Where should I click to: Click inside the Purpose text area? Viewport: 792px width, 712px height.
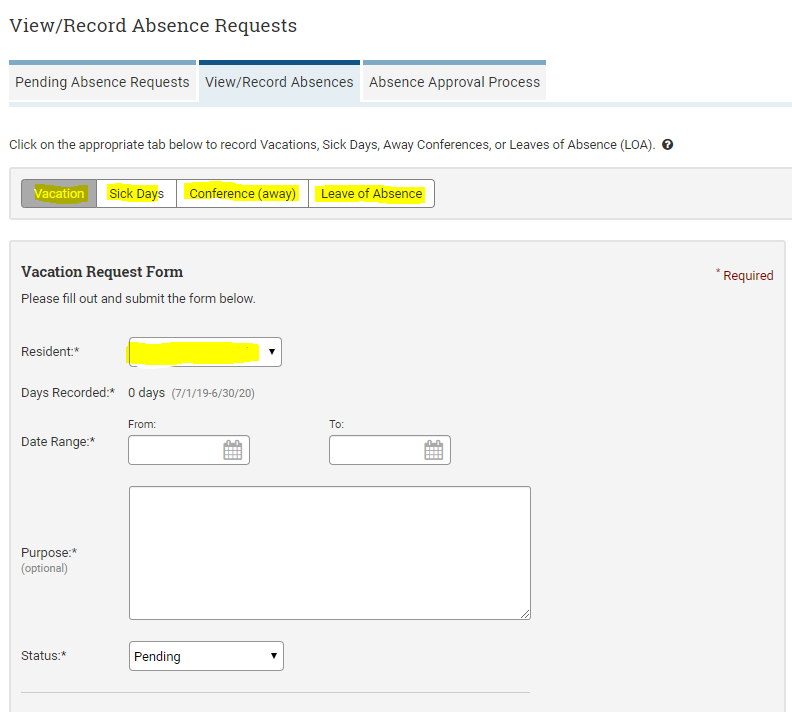click(330, 553)
